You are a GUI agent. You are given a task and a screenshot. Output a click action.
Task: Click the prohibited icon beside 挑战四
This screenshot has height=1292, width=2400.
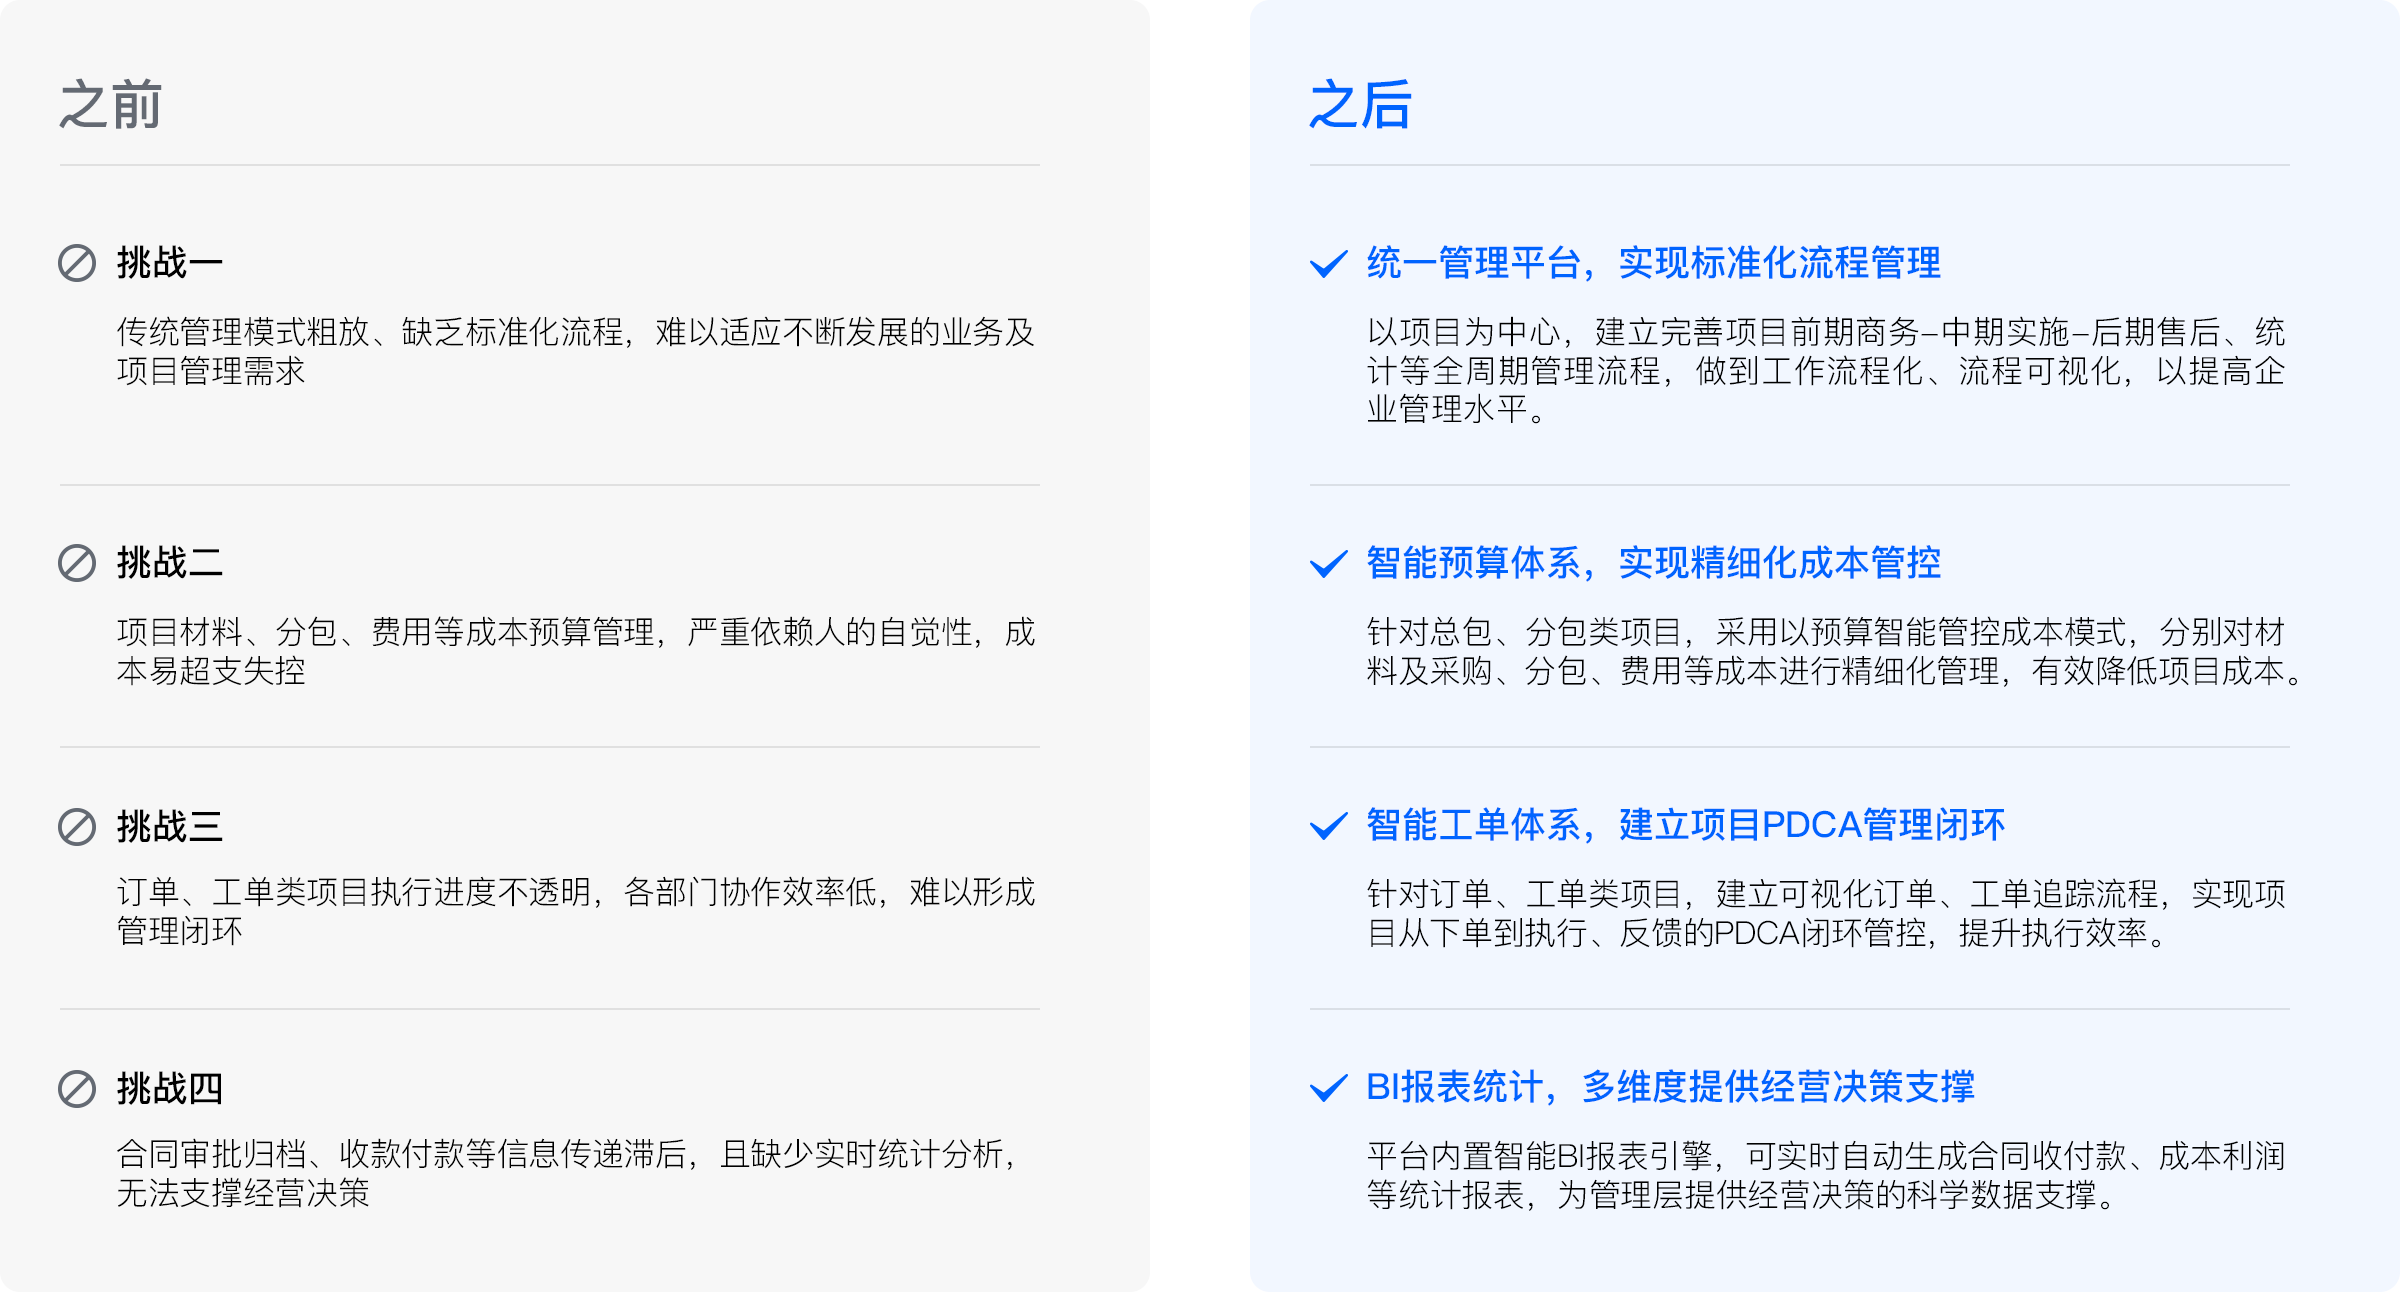point(77,1089)
